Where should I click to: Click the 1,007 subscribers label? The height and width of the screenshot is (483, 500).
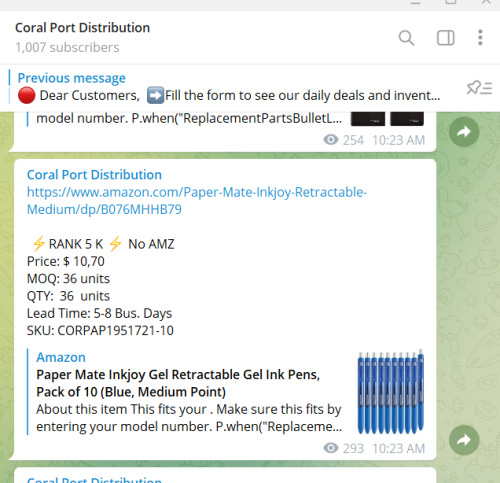[67, 47]
